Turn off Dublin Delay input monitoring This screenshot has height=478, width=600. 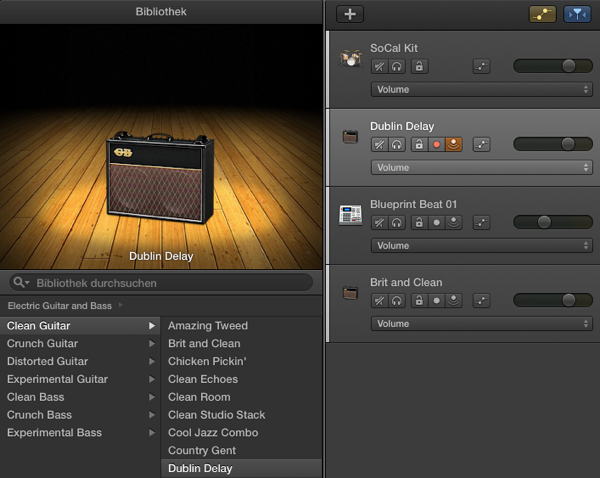(454, 144)
